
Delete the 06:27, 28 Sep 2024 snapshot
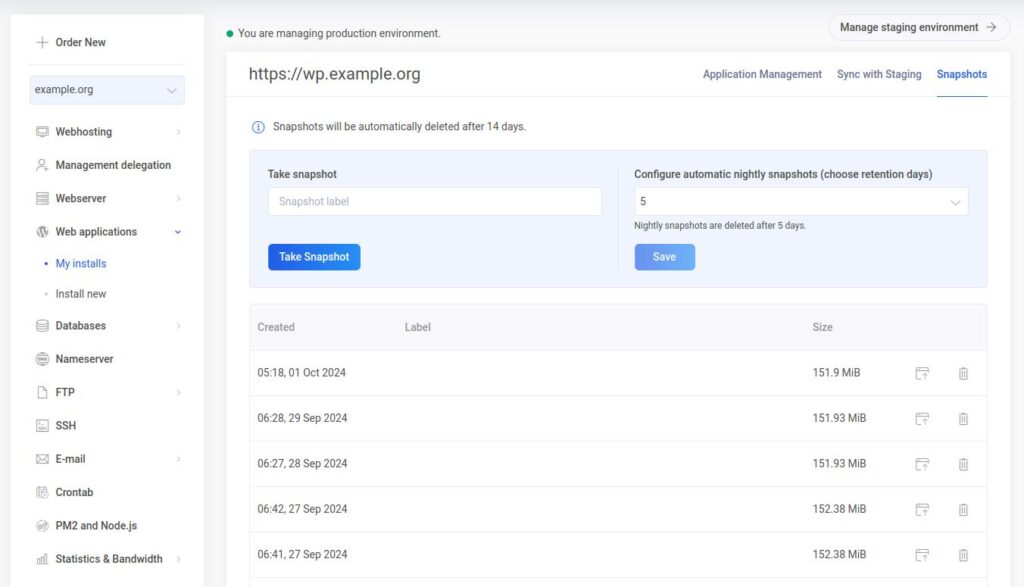coord(963,464)
